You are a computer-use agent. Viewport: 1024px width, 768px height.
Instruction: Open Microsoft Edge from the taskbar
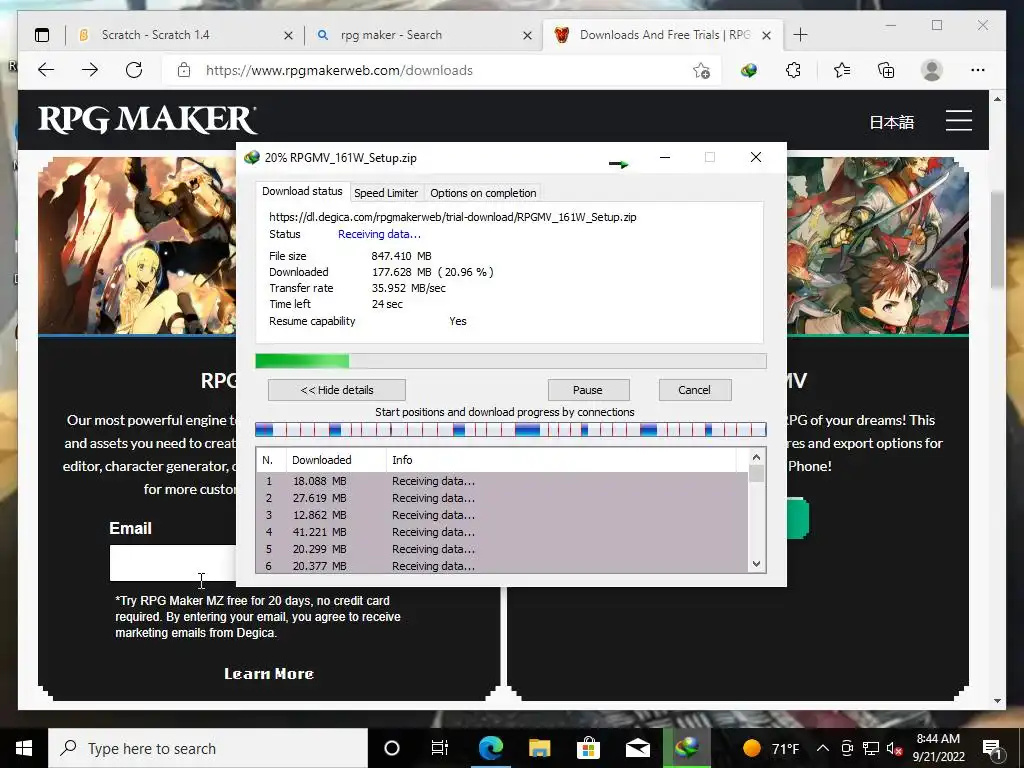(x=490, y=748)
